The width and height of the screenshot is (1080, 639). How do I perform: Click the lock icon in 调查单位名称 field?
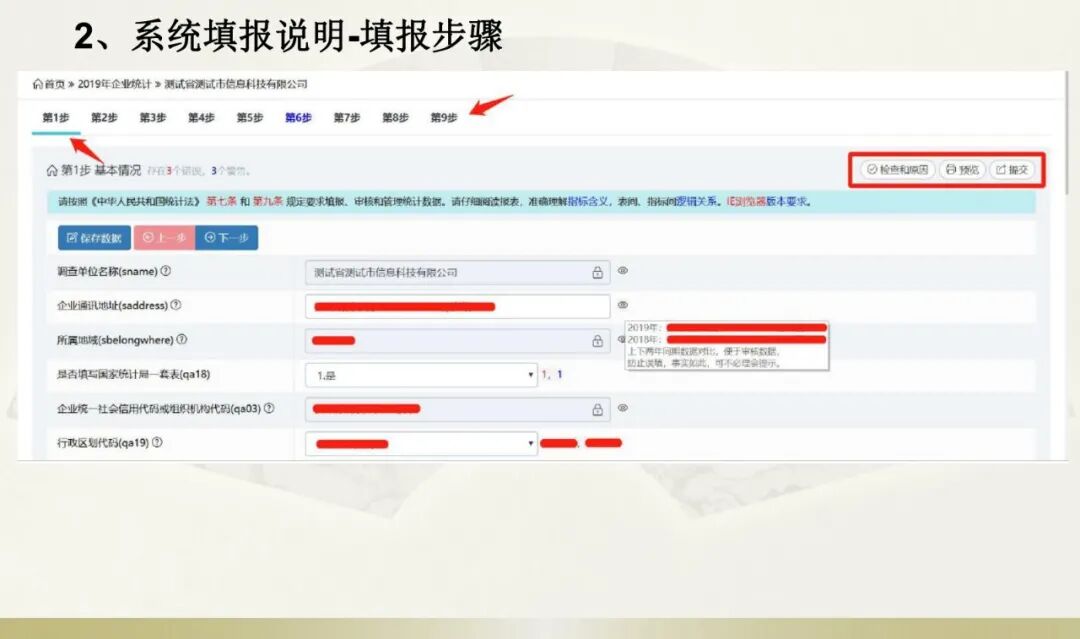click(597, 273)
